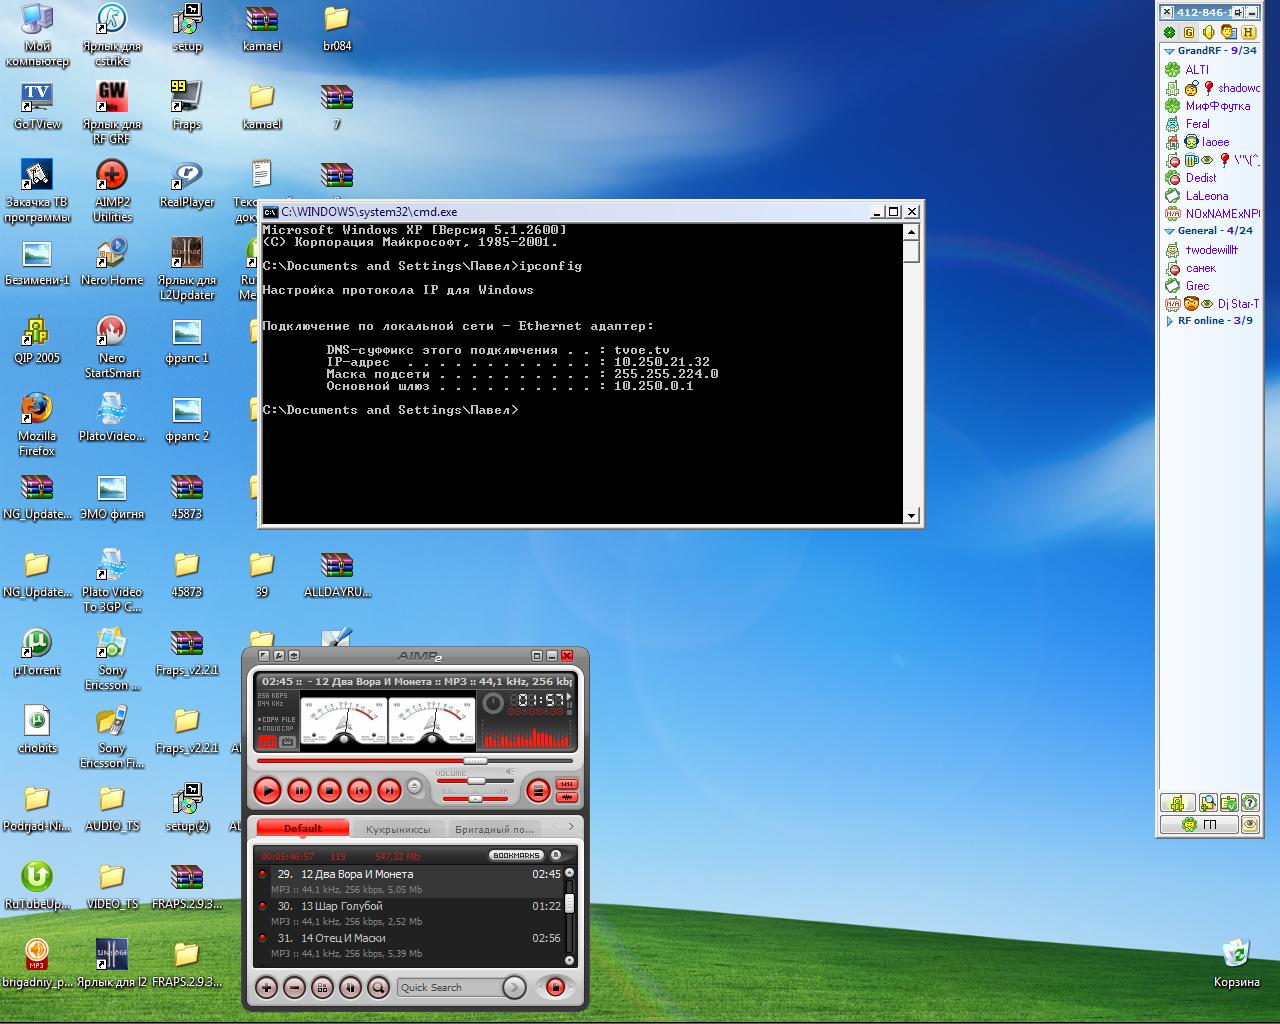Select contact Grec in QIP
The width and height of the screenshot is (1280, 1024).
click(x=1197, y=286)
